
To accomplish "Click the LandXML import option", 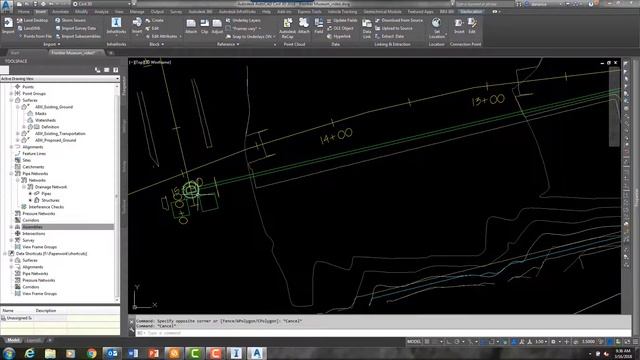I will tap(29, 28).
